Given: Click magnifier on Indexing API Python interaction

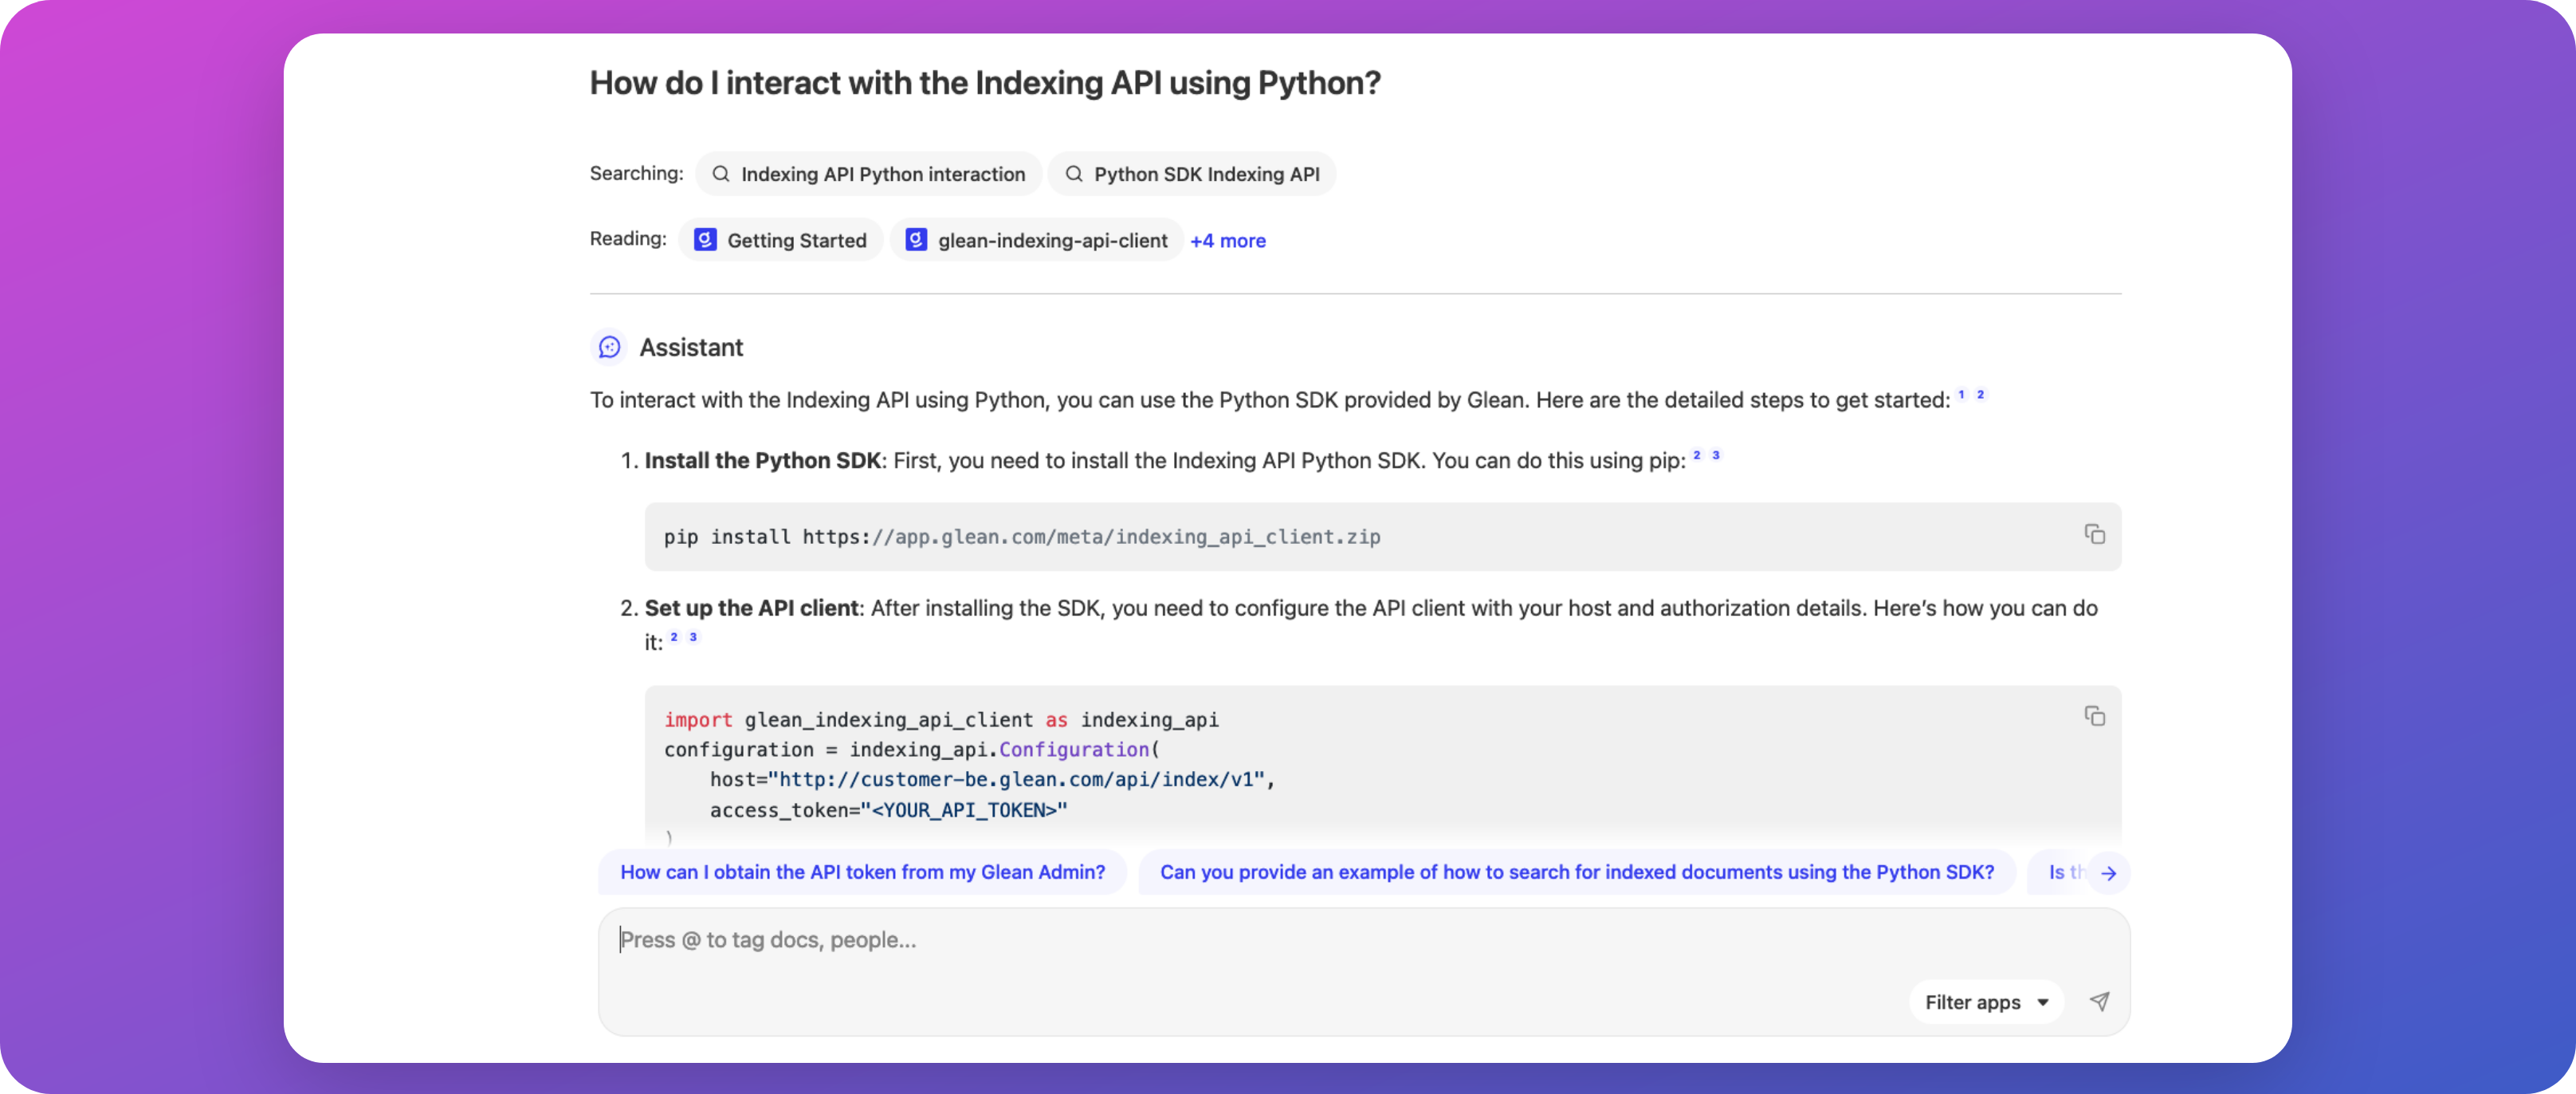Looking at the screenshot, I should click(720, 174).
